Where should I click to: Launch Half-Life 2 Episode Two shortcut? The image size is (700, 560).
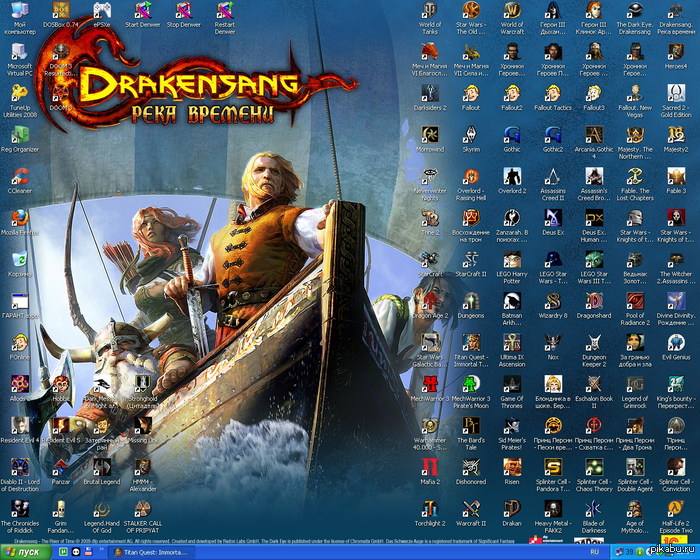click(x=676, y=508)
